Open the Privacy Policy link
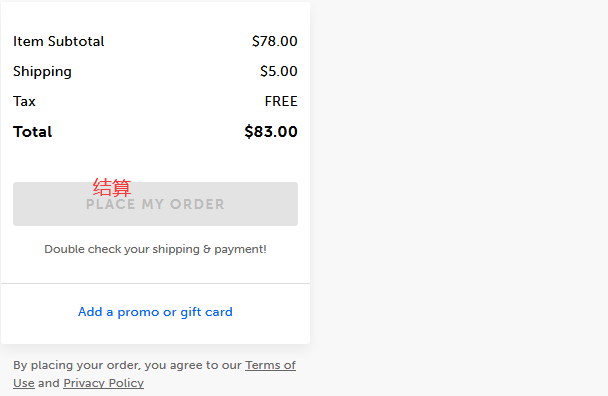 pyautogui.click(x=104, y=383)
